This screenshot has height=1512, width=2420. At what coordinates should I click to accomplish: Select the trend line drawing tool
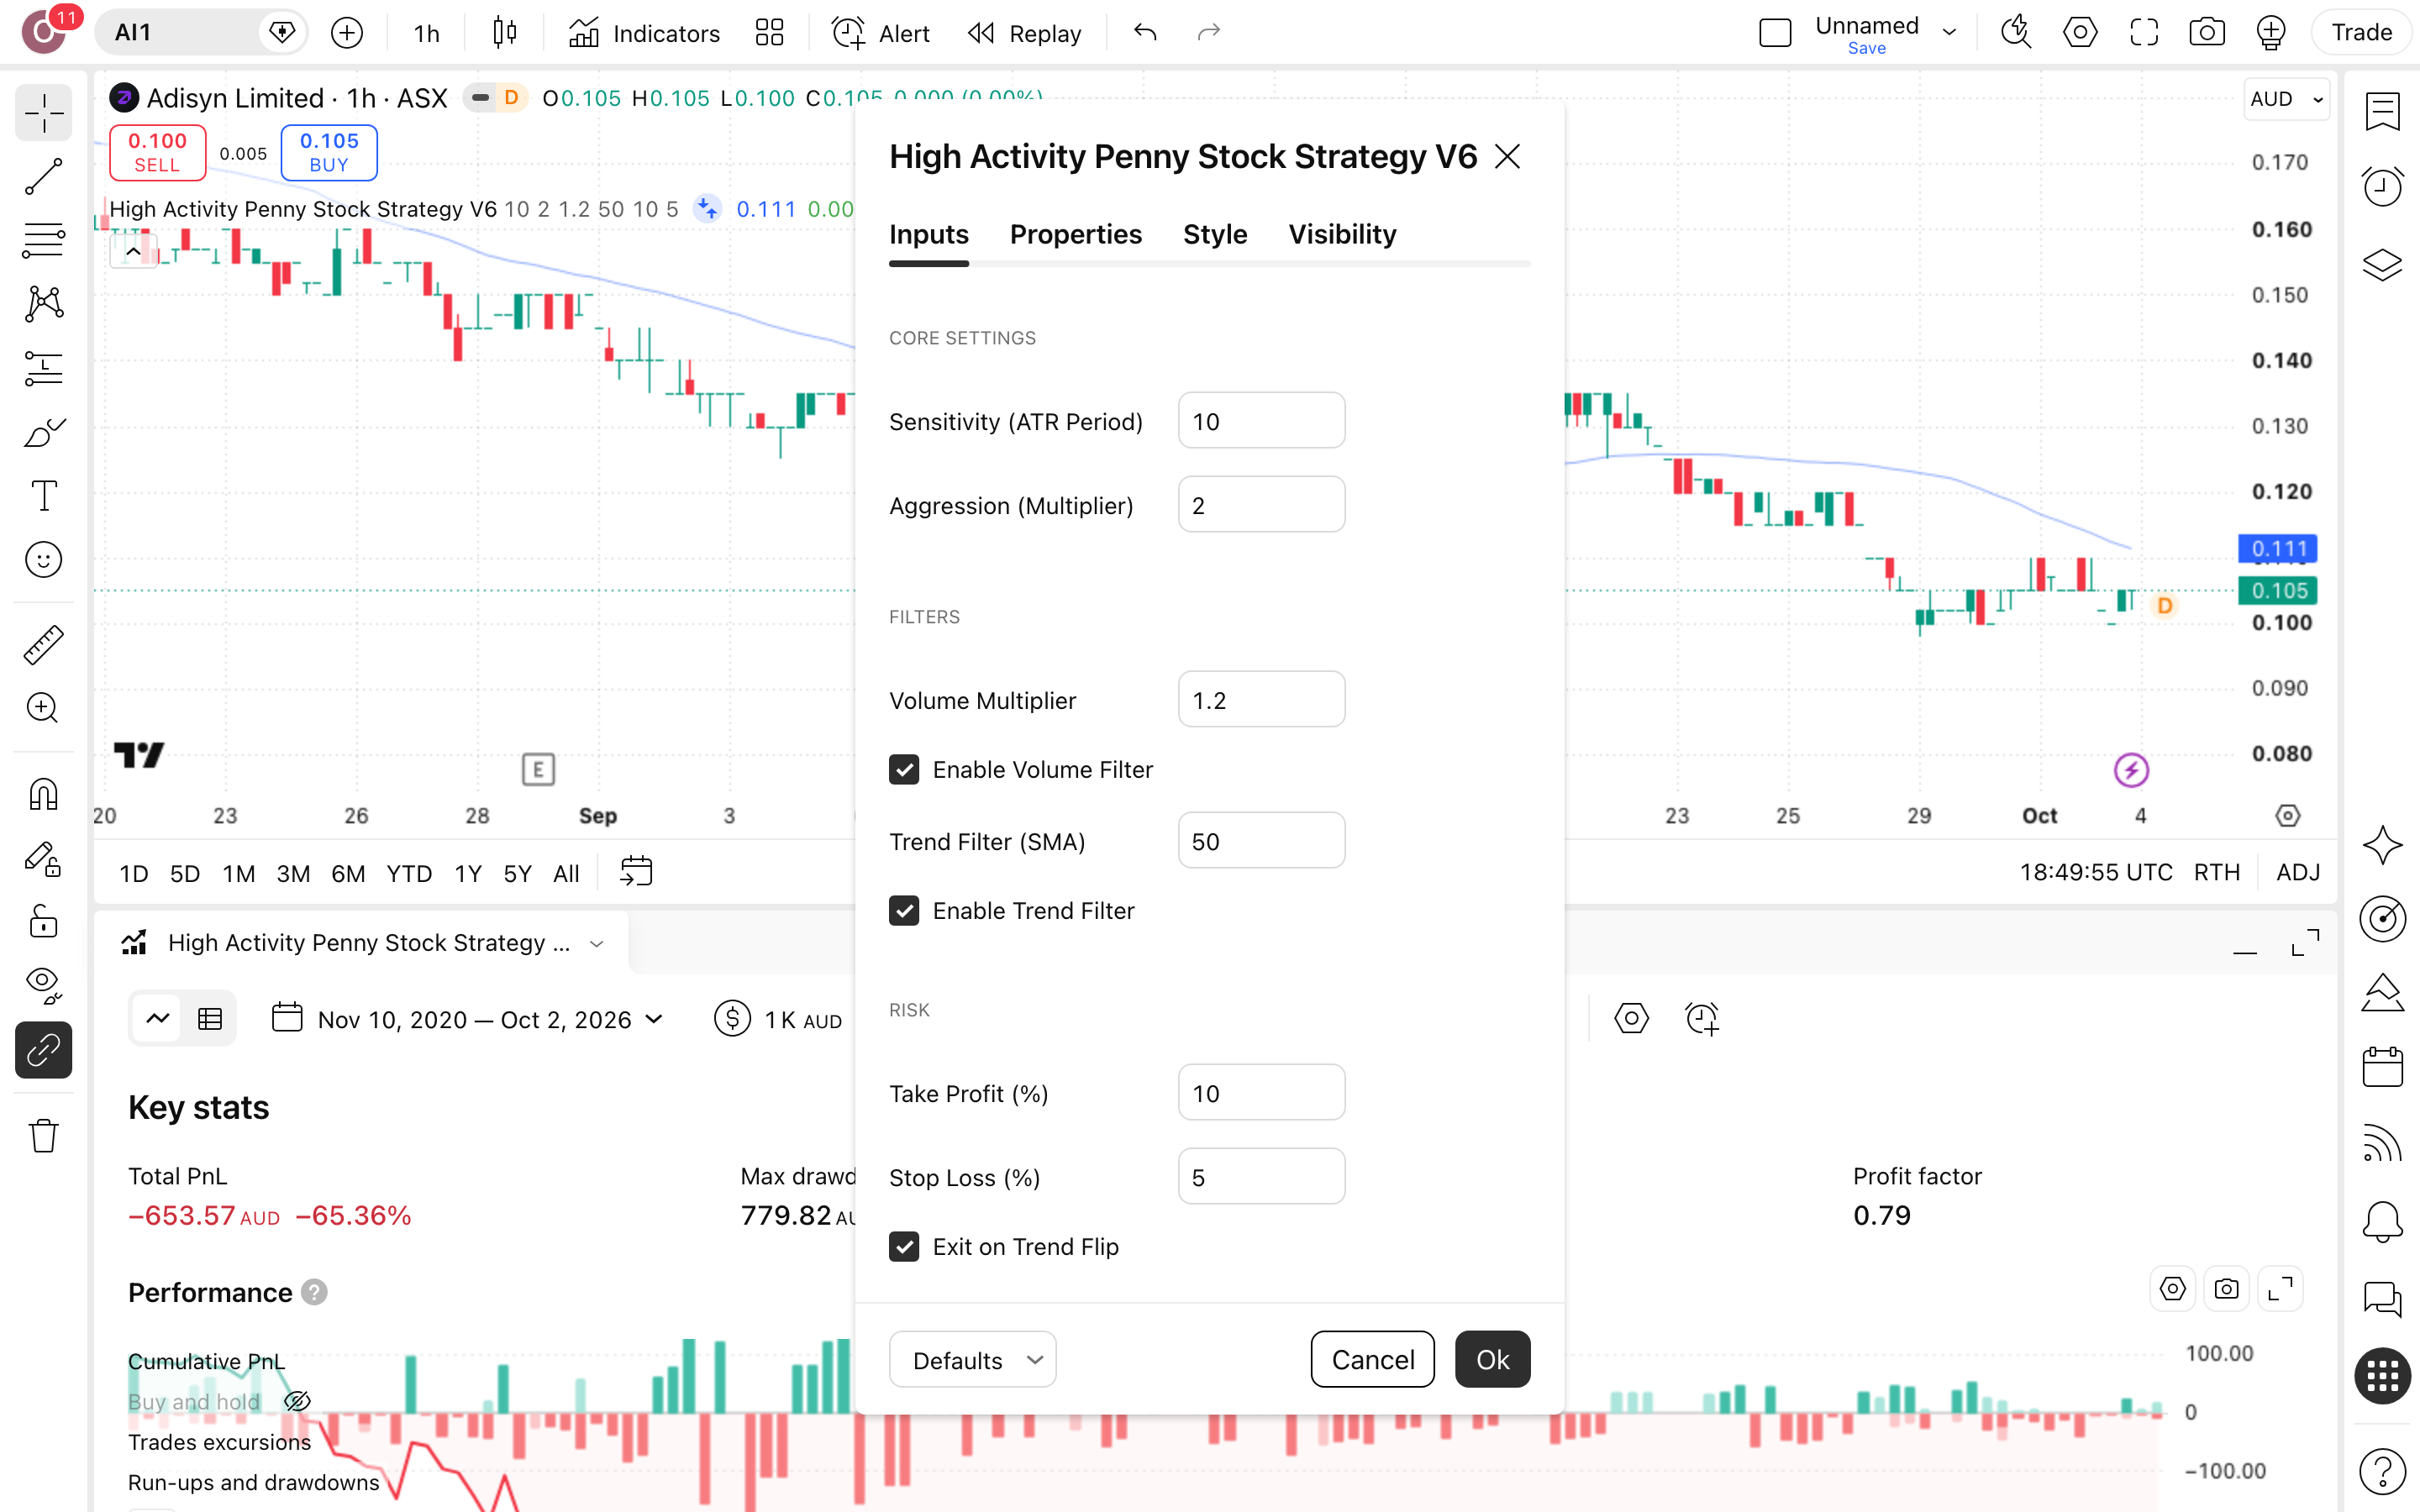coord(43,177)
